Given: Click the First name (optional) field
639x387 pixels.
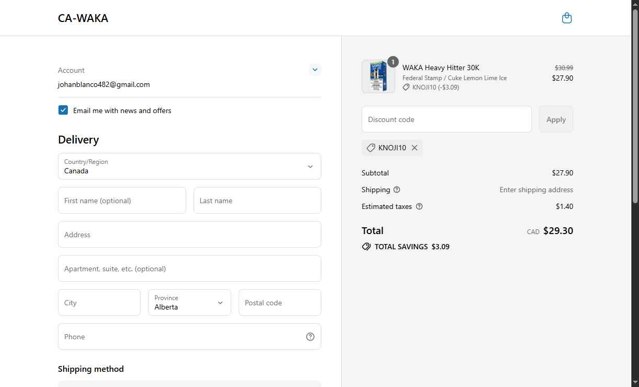Looking at the screenshot, I should coord(122,200).
